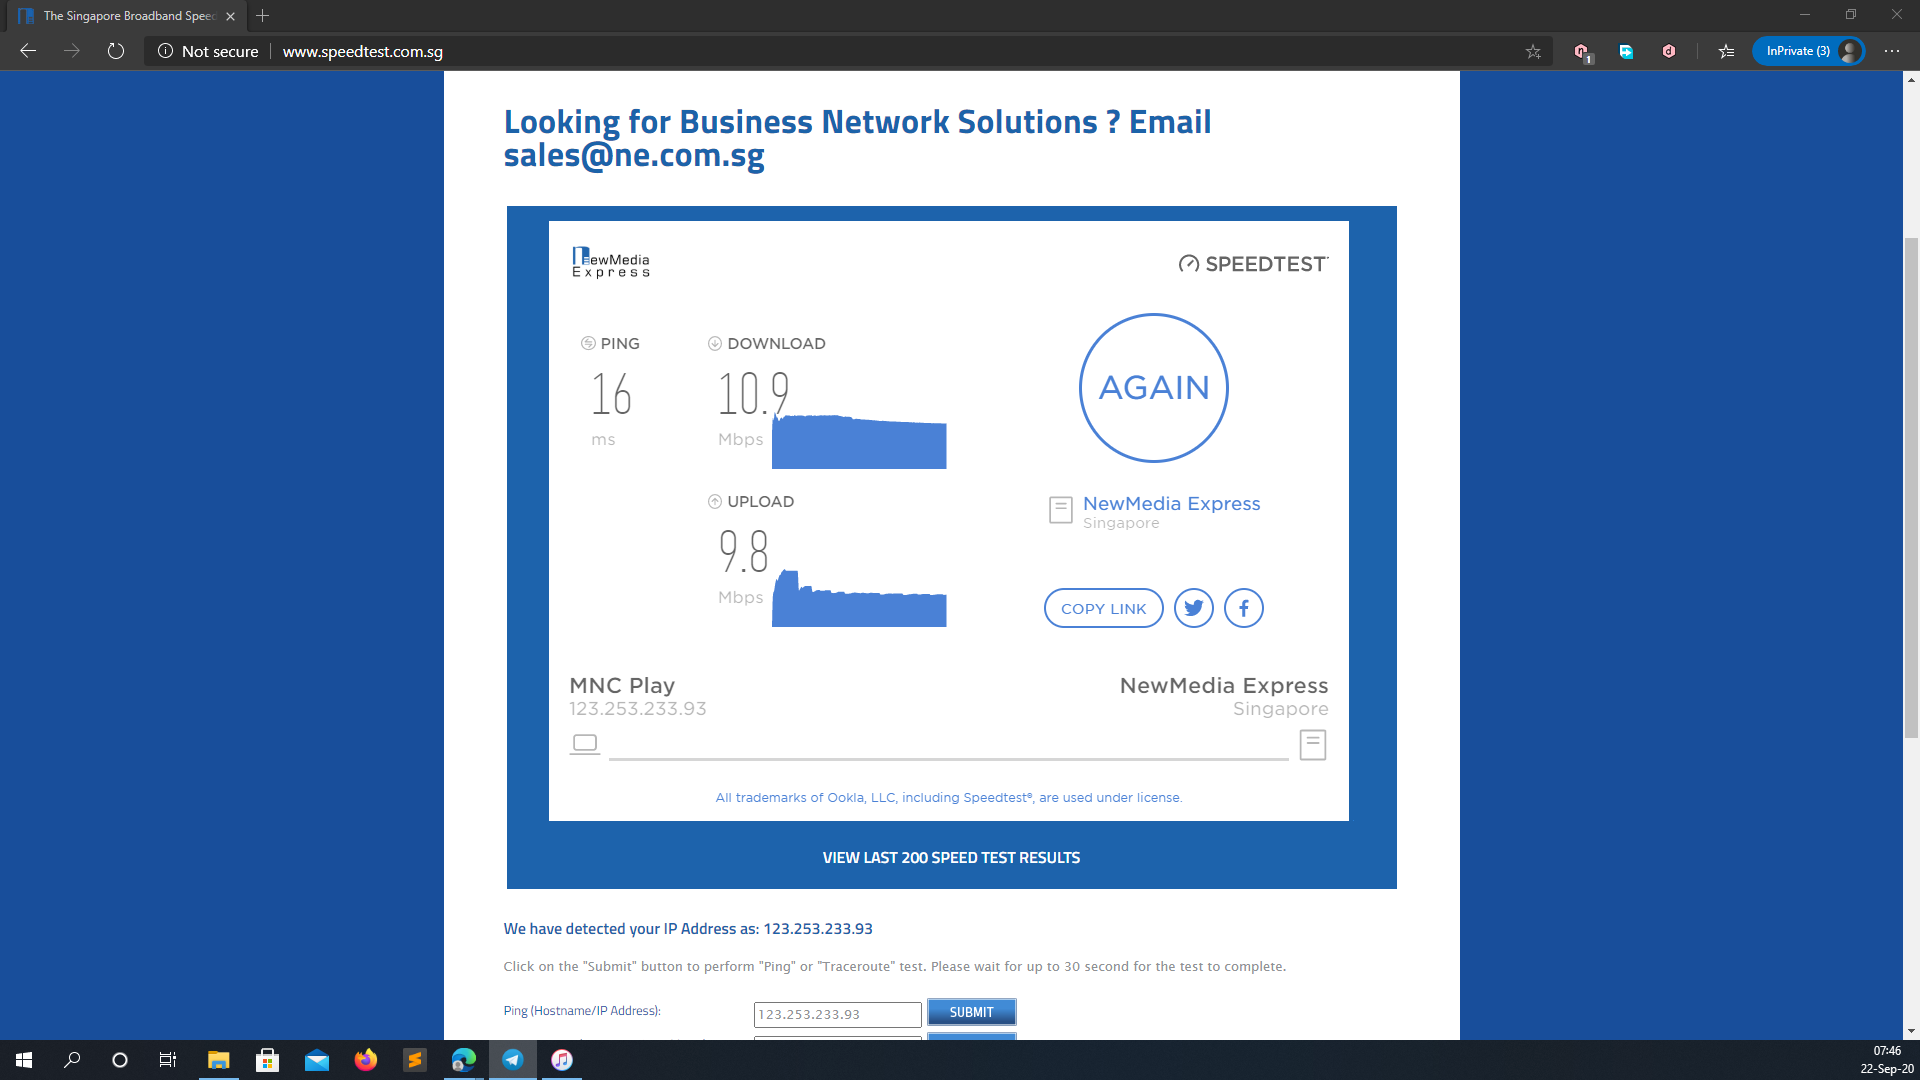This screenshot has width=1920, height=1080.
Task: Click the NewMedia Express server icon
Action: (1060, 510)
